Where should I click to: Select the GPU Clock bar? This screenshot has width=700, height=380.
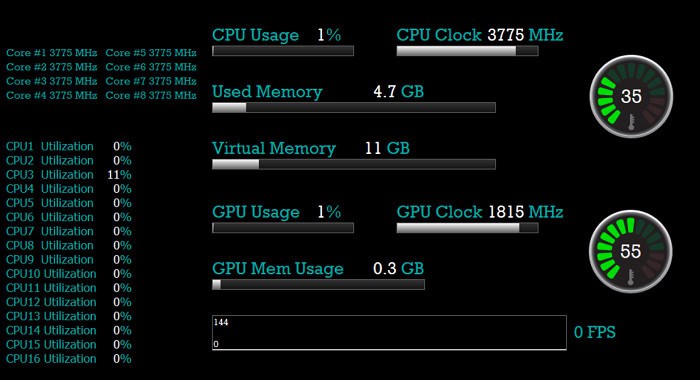pyautogui.click(x=467, y=228)
